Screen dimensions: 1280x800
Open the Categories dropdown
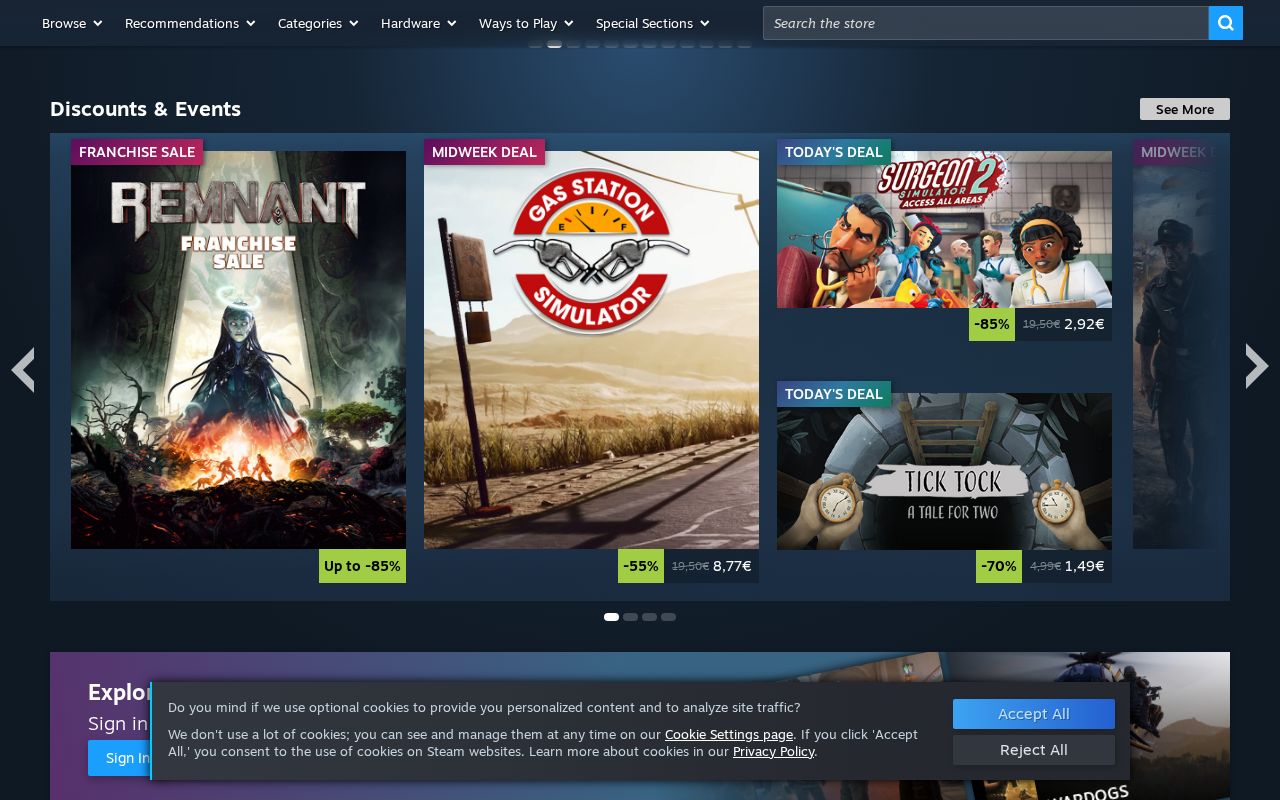[x=318, y=23]
